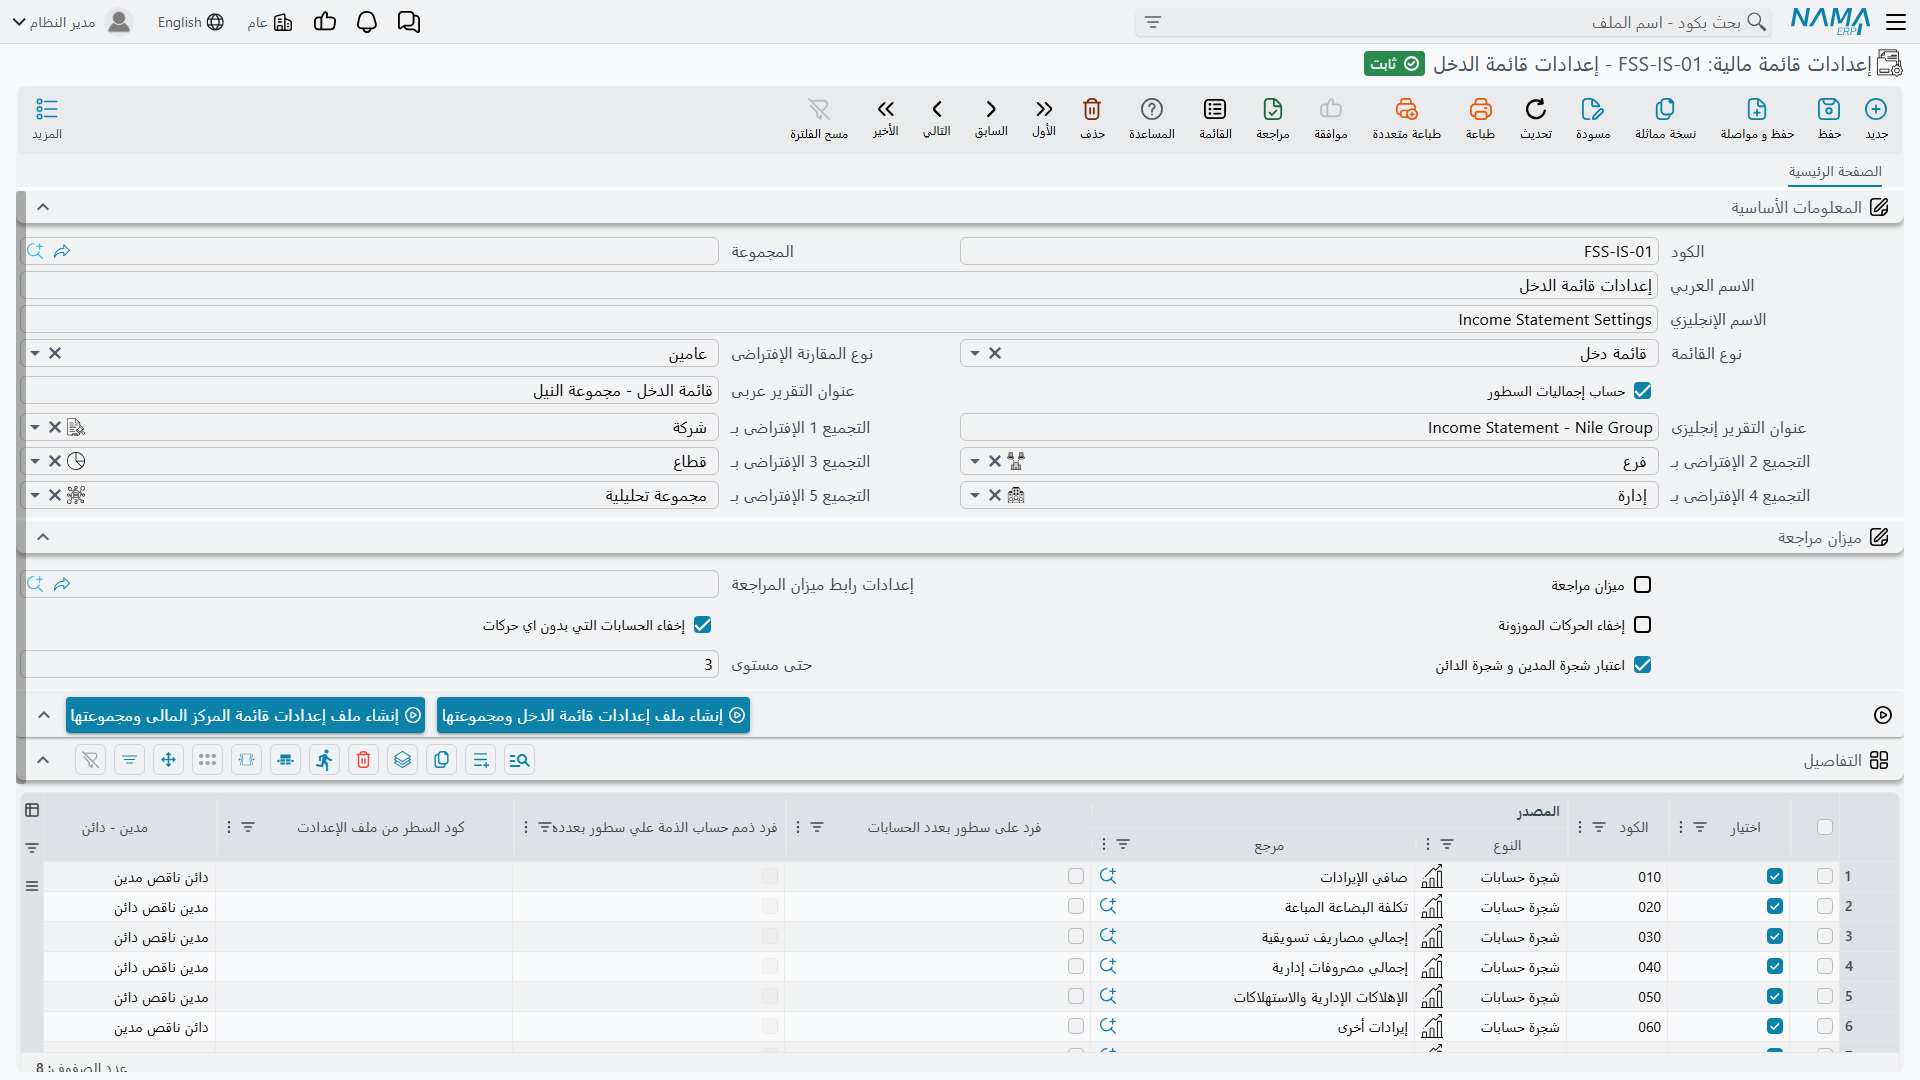Toggle اعتبار شجرة المدين و شجرة الدائن checkbox
1920x1080 pixels.
1643,665
